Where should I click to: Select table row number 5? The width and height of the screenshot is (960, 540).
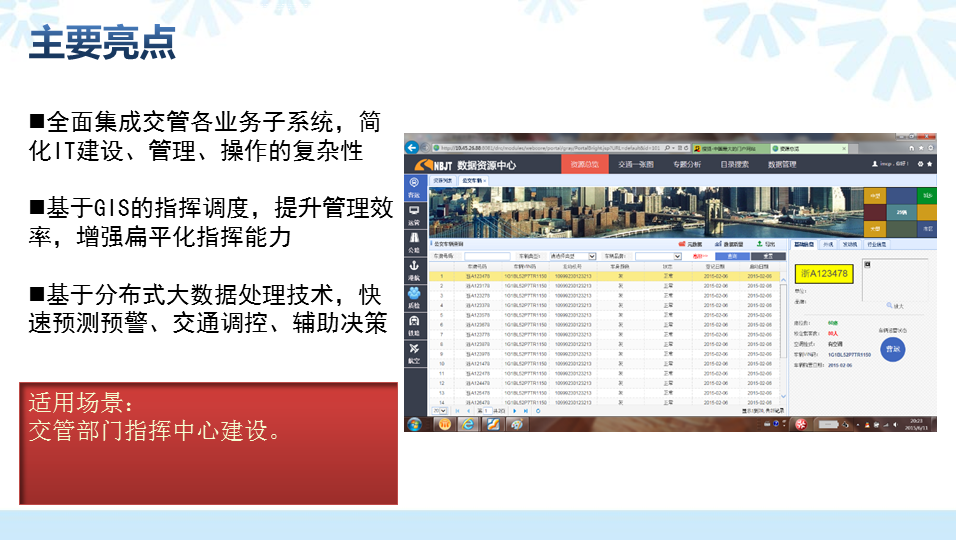click(x=606, y=315)
